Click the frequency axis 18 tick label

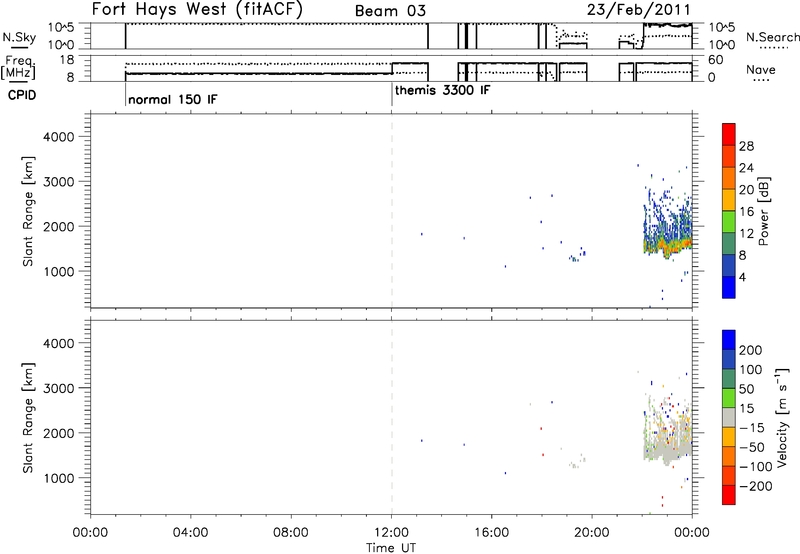tap(67, 60)
